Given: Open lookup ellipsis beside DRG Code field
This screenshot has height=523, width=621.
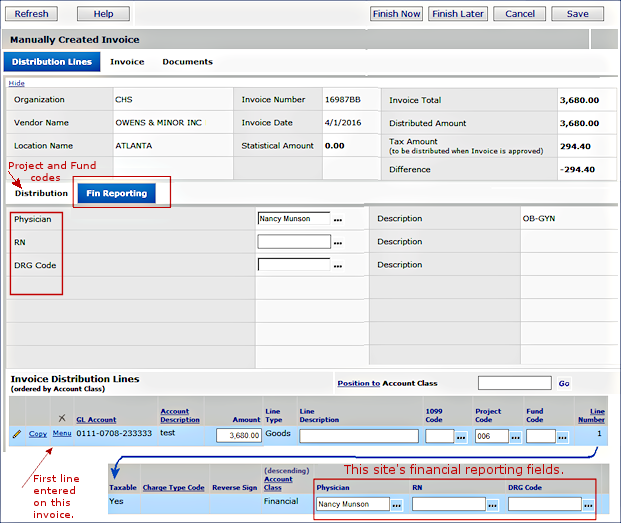Looking at the screenshot, I should (338, 266).
